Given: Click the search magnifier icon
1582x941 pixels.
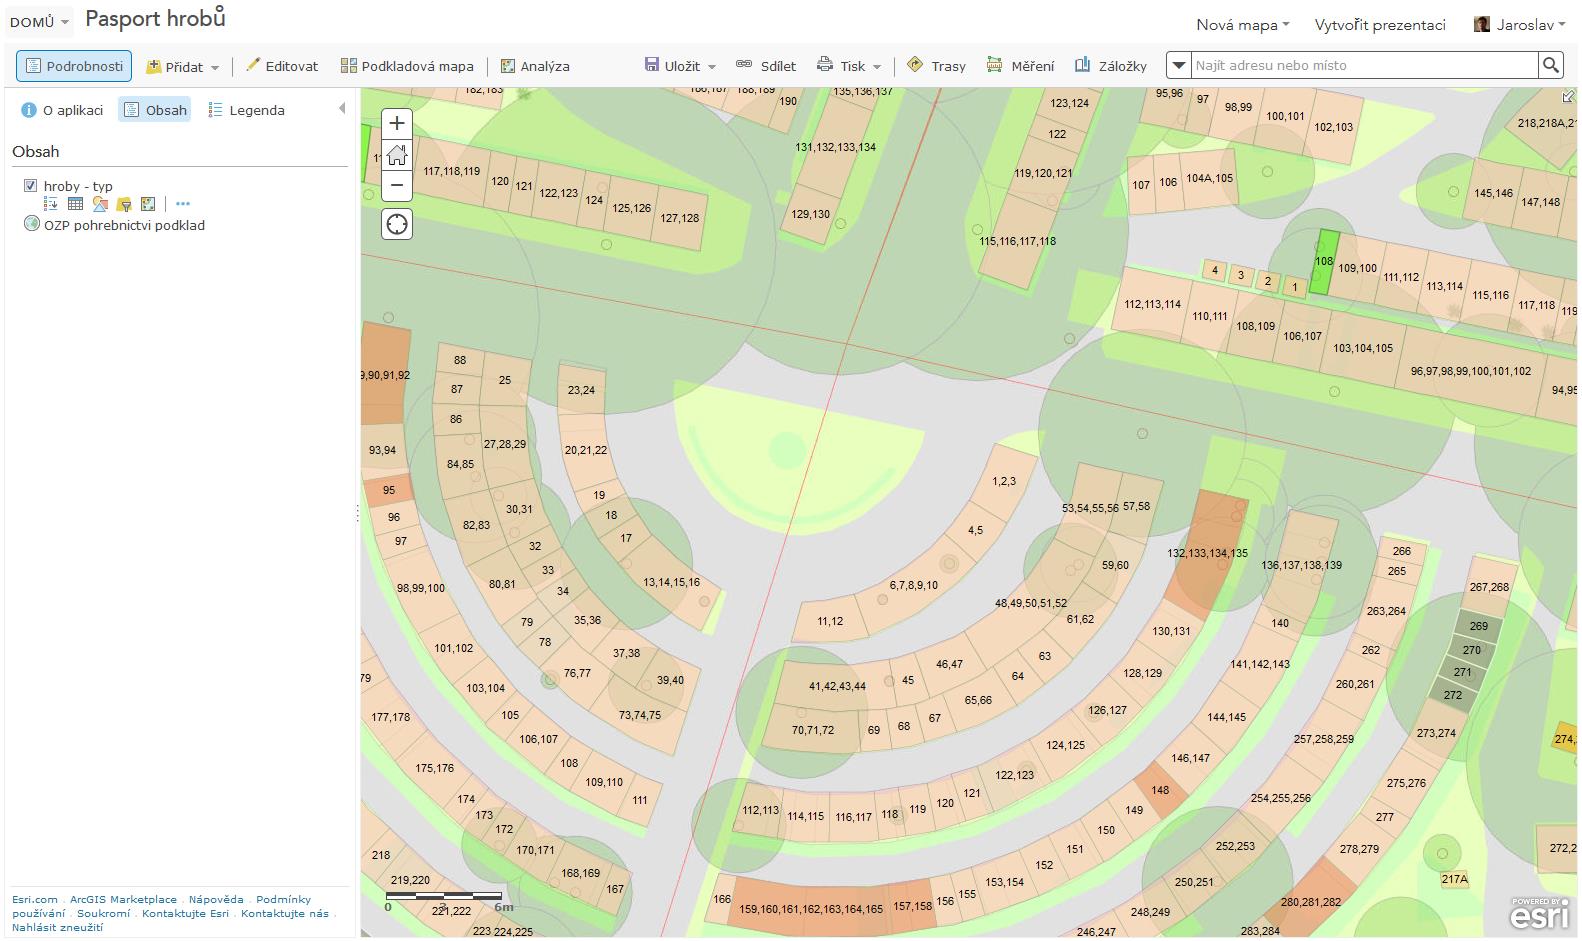Looking at the screenshot, I should point(1550,65).
